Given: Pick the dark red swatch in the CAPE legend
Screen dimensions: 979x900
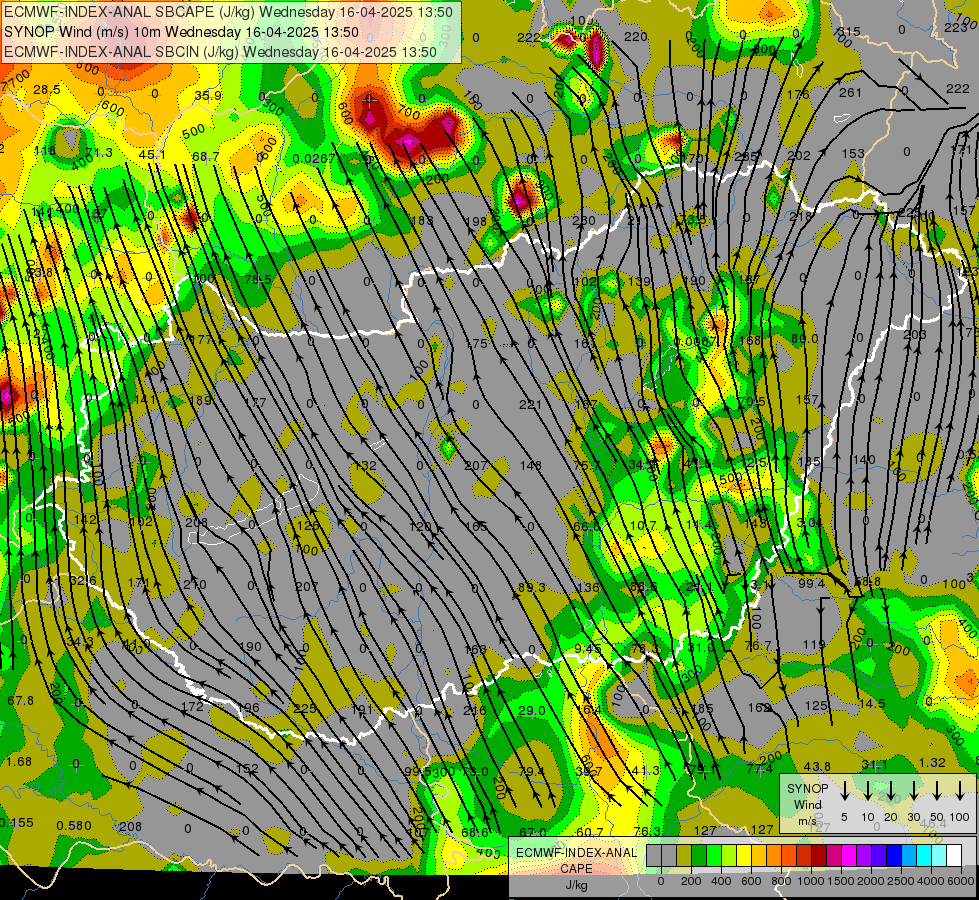Looking at the screenshot, I should (x=819, y=856).
